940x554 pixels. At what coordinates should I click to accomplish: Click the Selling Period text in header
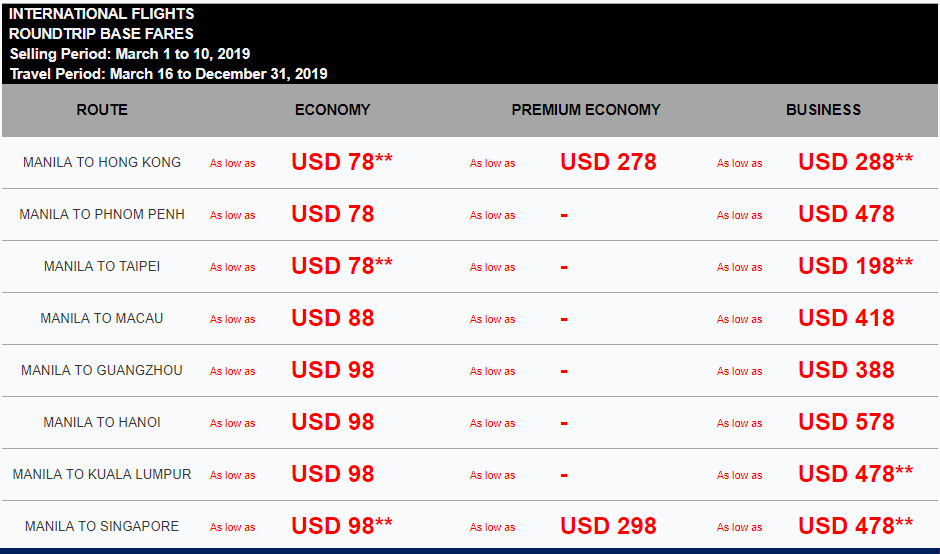(129, 54)
